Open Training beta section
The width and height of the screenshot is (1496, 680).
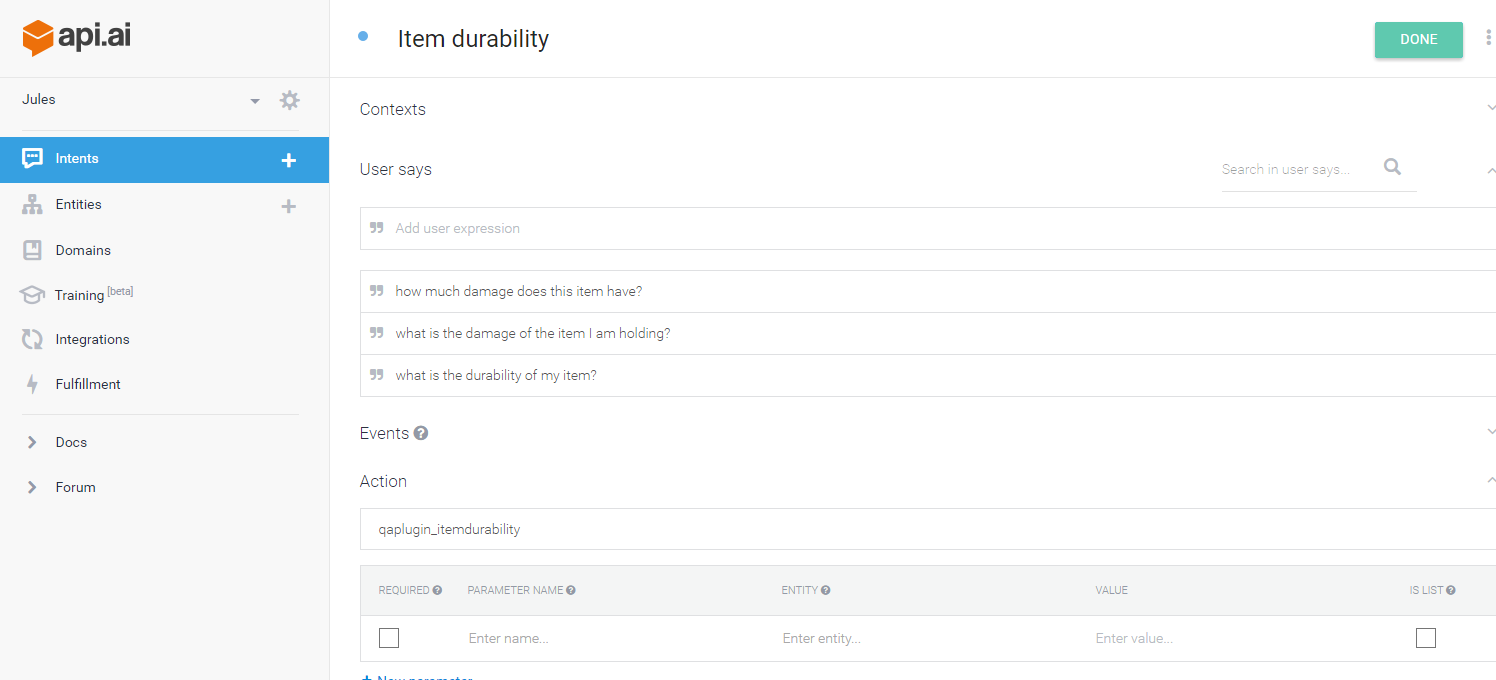93,294
